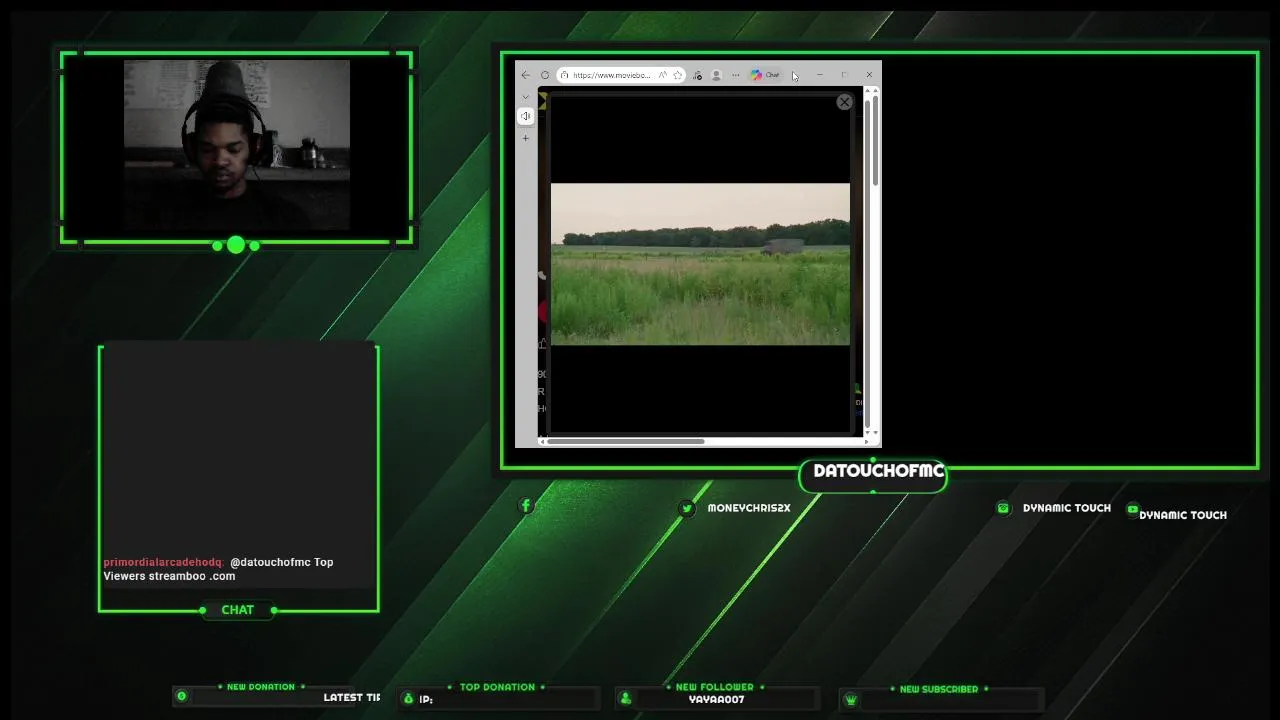Click MONEYCHRIS2X text
The width and height of the screenshot is (1280, 720).
click(749, 508)
